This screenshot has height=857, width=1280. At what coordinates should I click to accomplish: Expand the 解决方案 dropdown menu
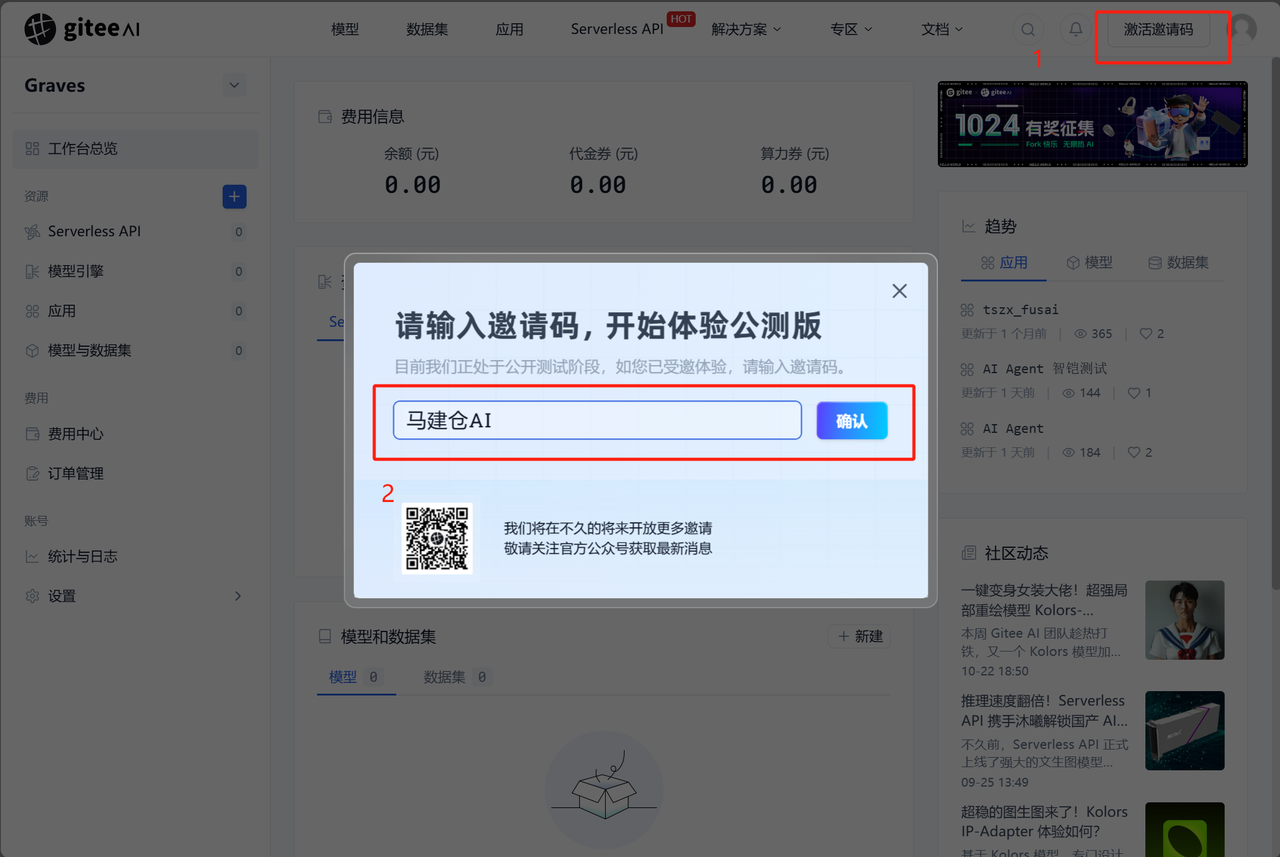[x=746, y=29]
